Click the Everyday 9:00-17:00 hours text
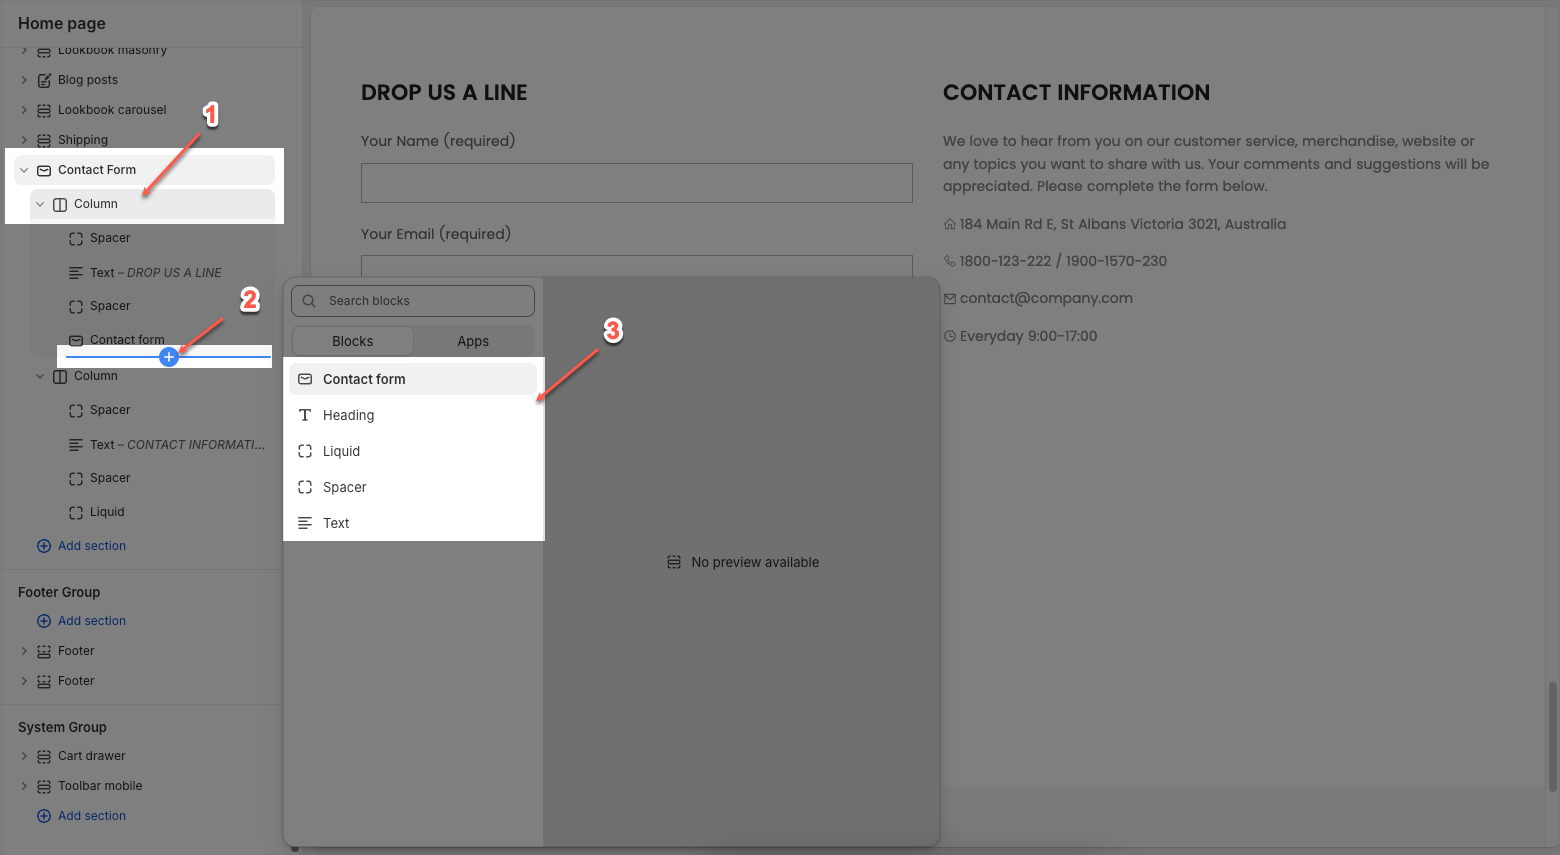The width and height of the screenshot is (1560, 855). 1028,336
